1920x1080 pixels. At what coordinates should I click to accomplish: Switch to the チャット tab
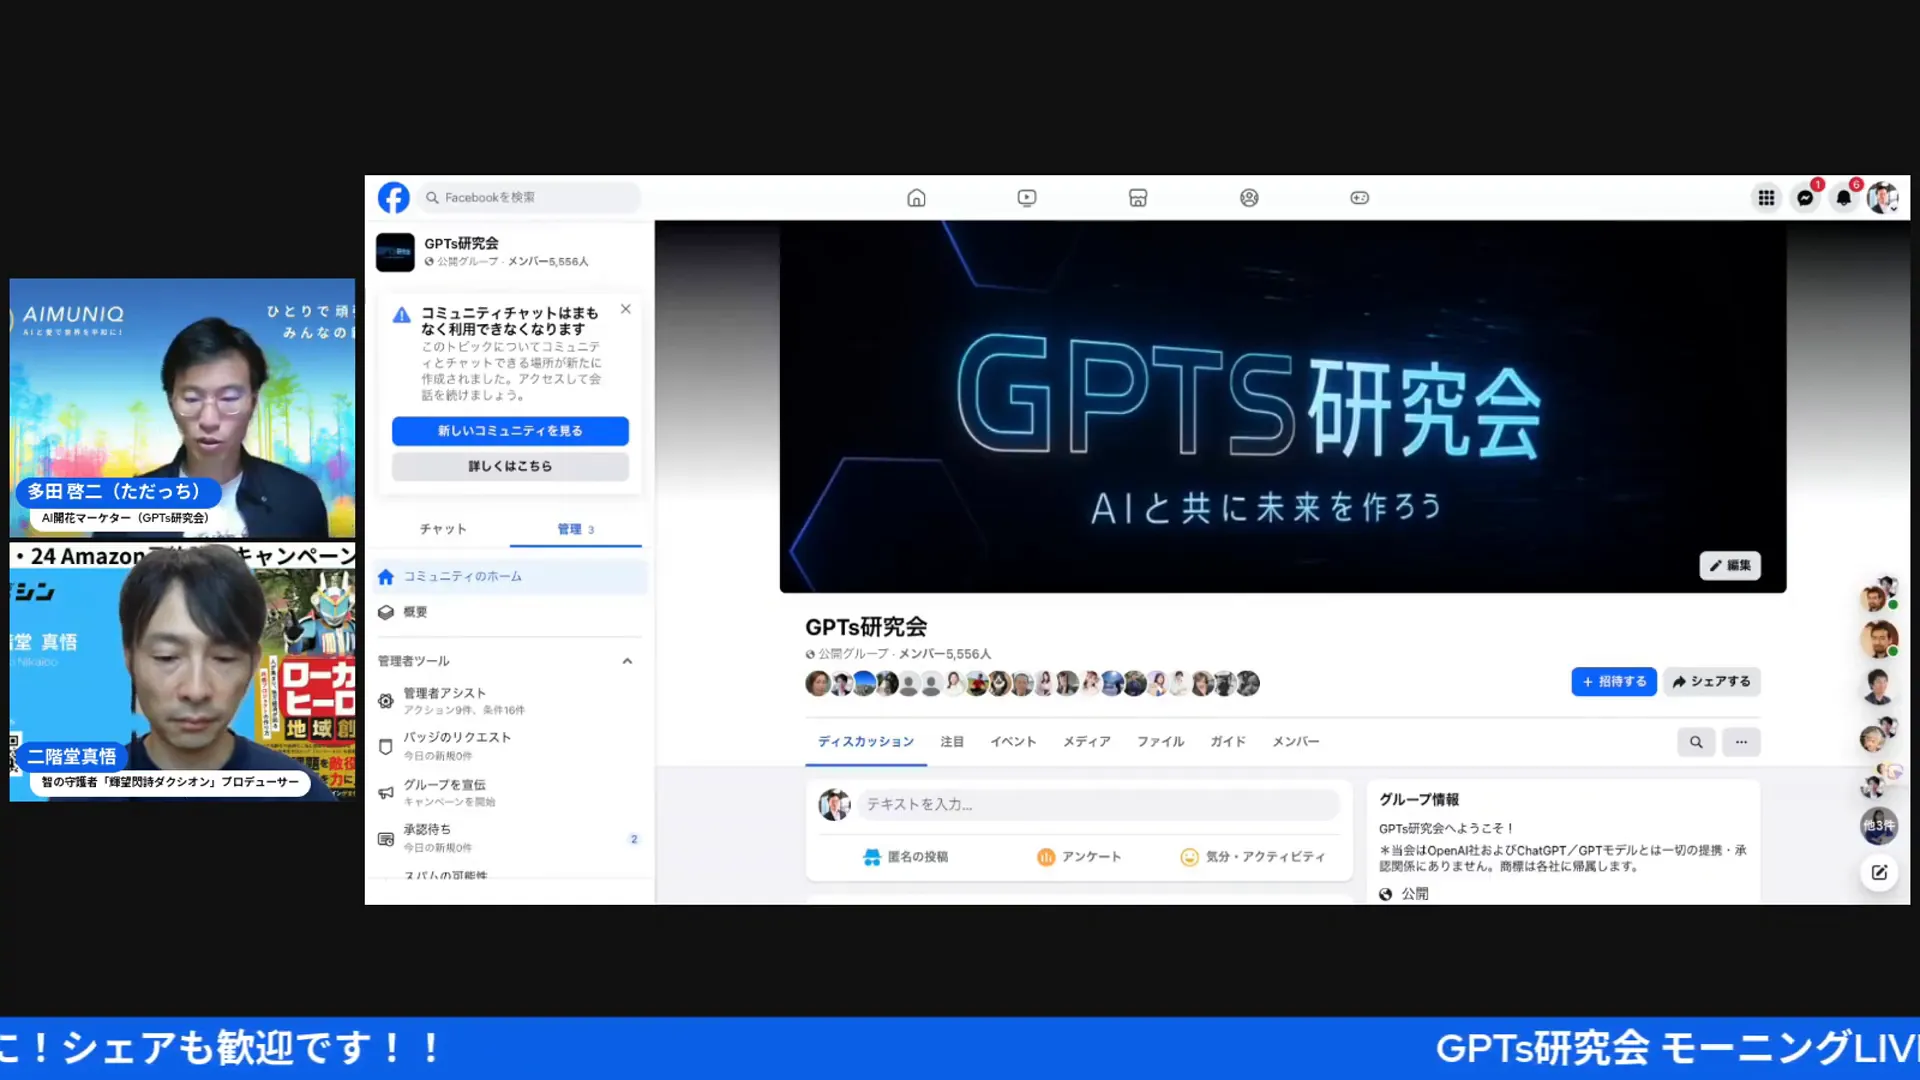tap(443, 529)
